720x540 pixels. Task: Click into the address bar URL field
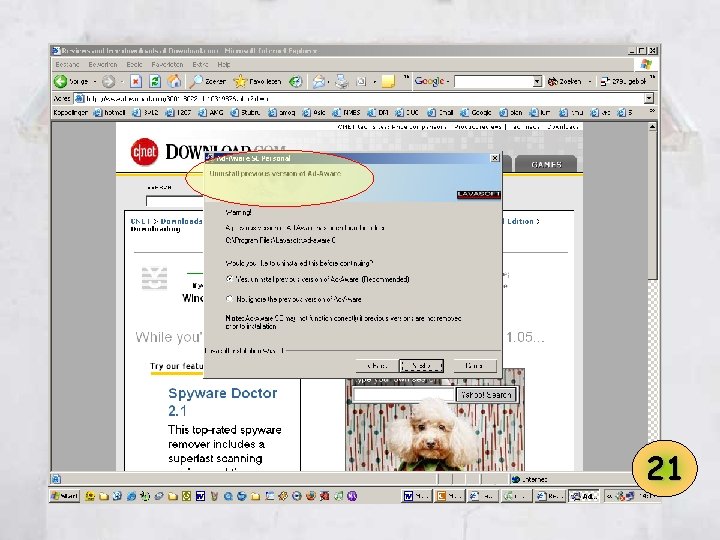pyautogui.click(x=358, y=98)
